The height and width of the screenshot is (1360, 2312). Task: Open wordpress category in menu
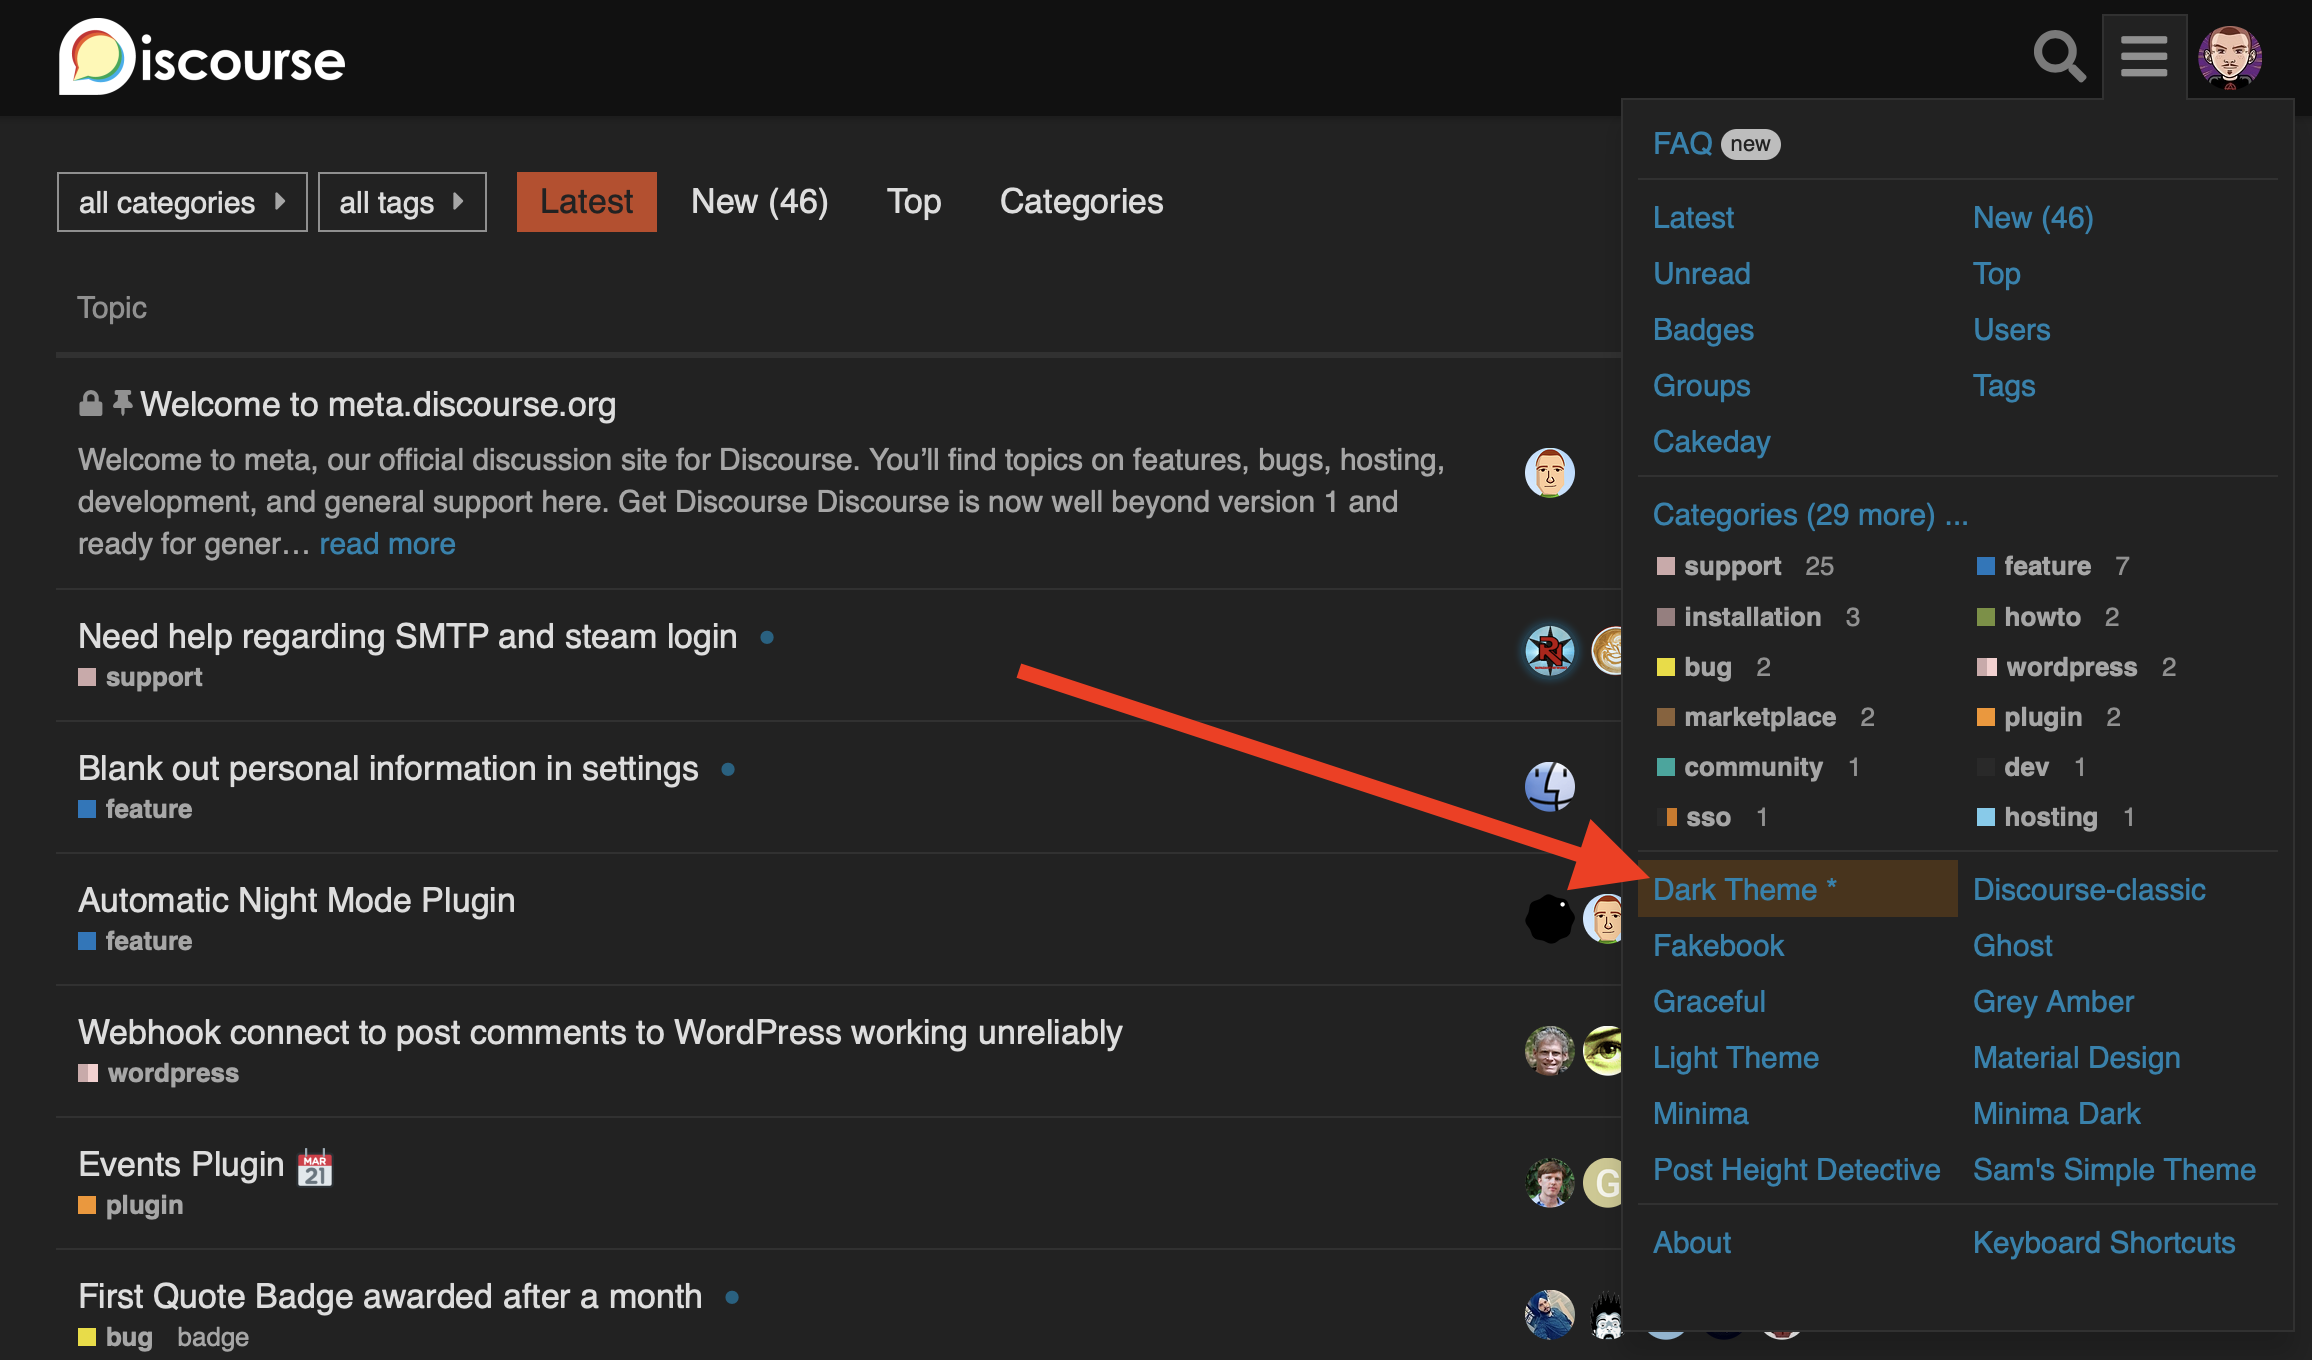coord(2071,667)
